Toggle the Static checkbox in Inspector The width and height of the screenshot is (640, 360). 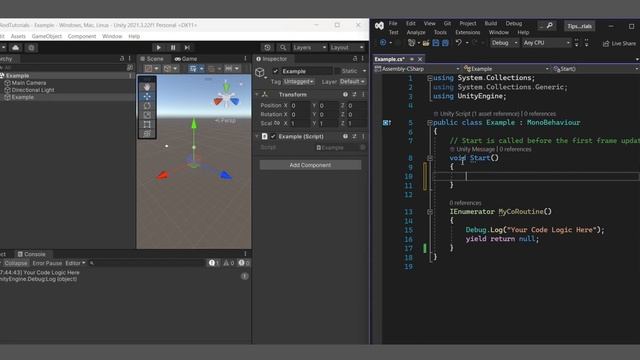pyautogui.click(x=337, y=71)
